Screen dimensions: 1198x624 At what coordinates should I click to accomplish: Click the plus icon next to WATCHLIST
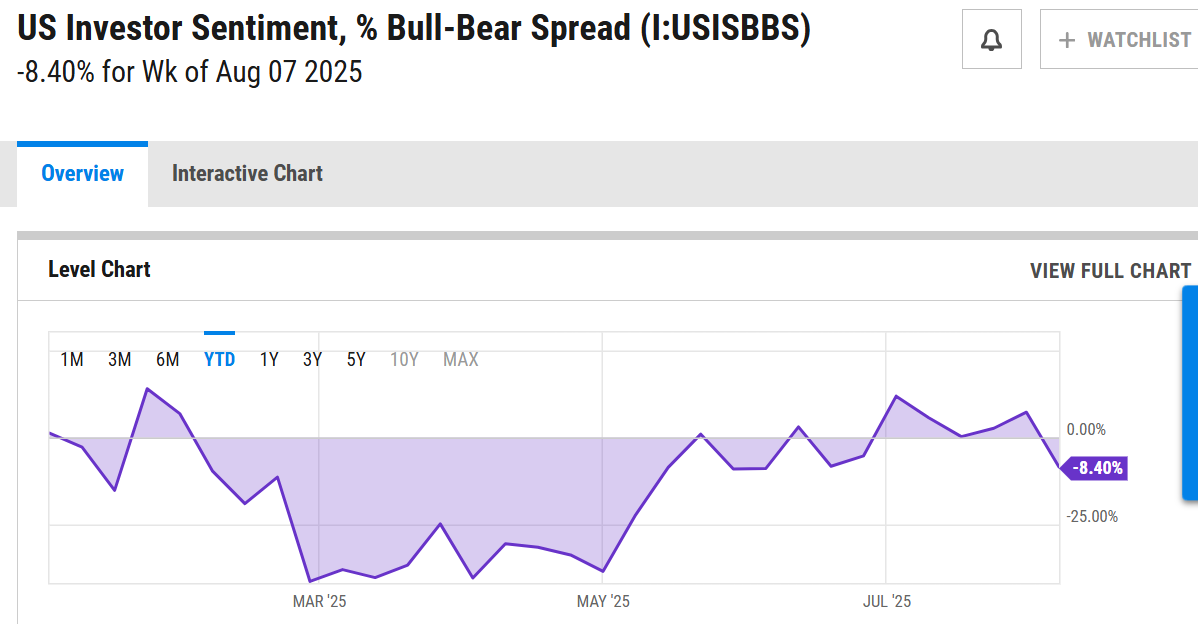click(1065, 38)
